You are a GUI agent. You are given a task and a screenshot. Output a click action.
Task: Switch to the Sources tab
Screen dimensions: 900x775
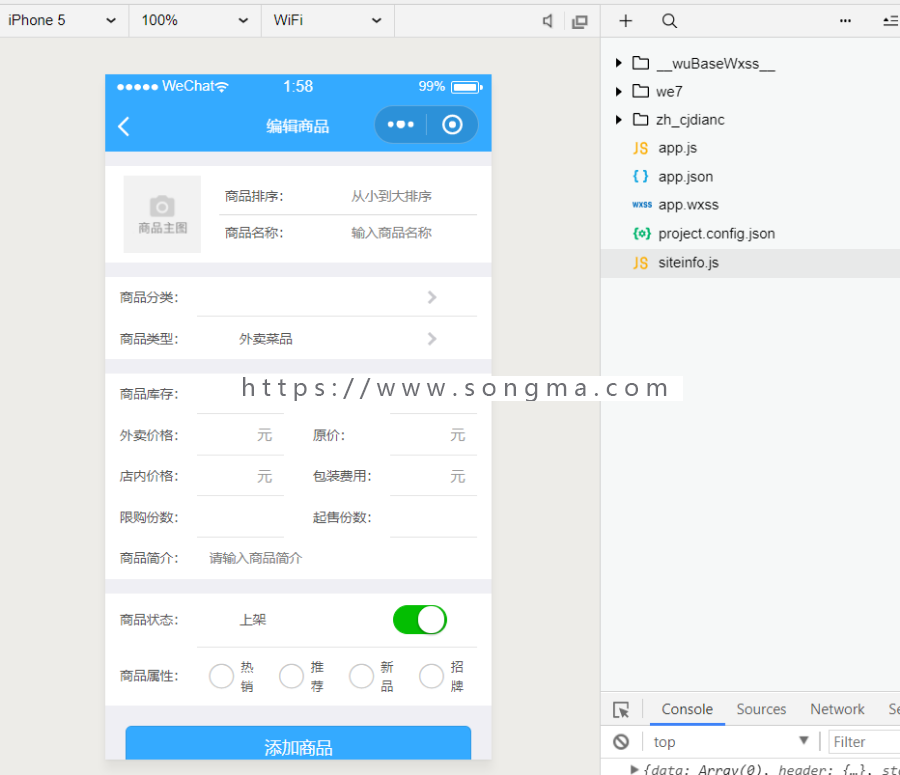(x=761, y=710)
